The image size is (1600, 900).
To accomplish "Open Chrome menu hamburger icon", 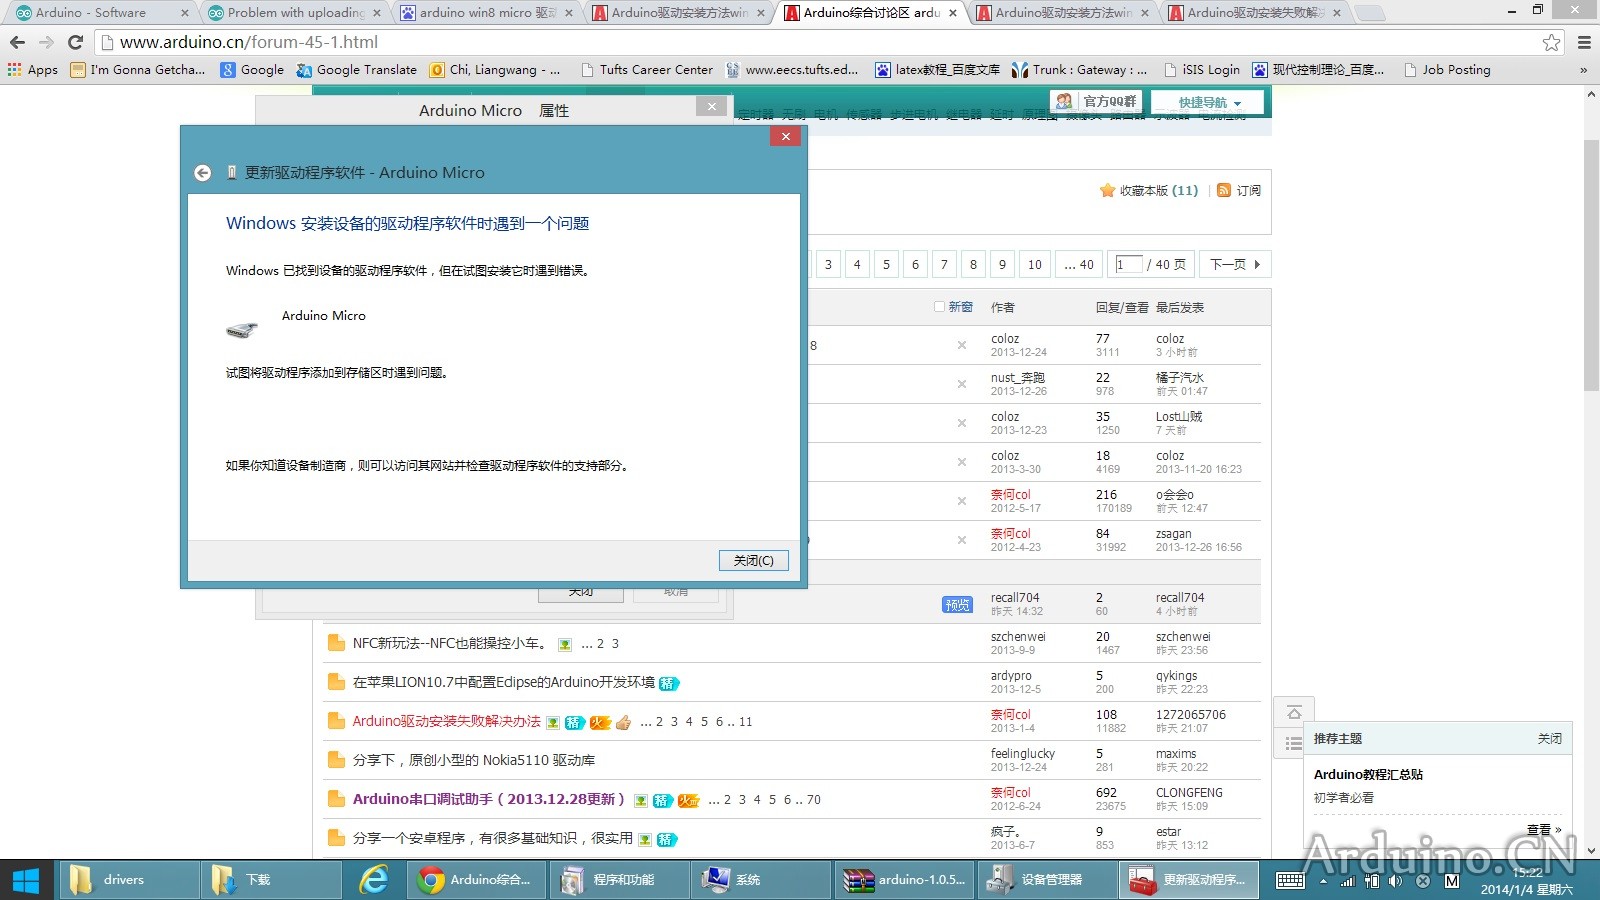I will coord(1584,42).
